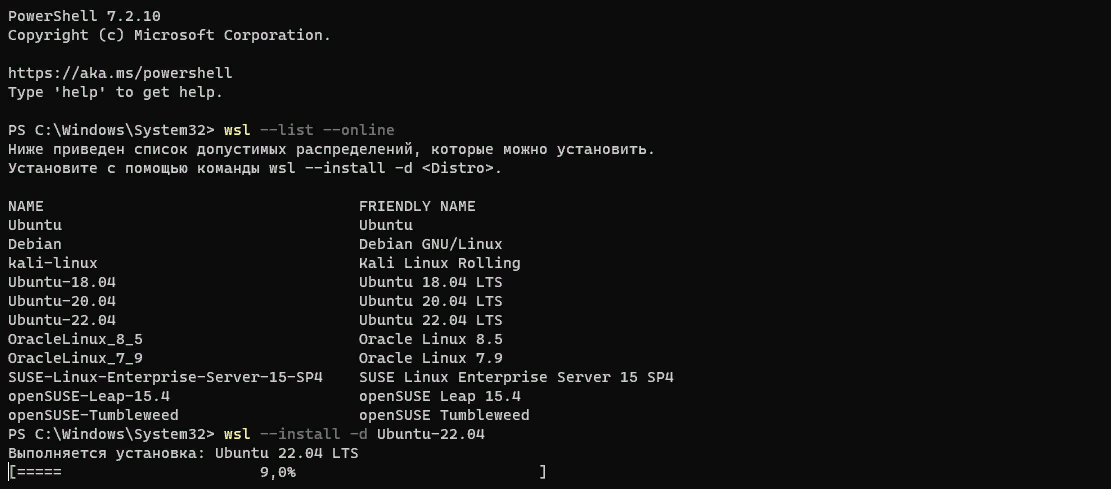Open the https://aka.ms/powershell link
Image resolution: width=1111 pixels, height=489 pixels.
[120, 73]
